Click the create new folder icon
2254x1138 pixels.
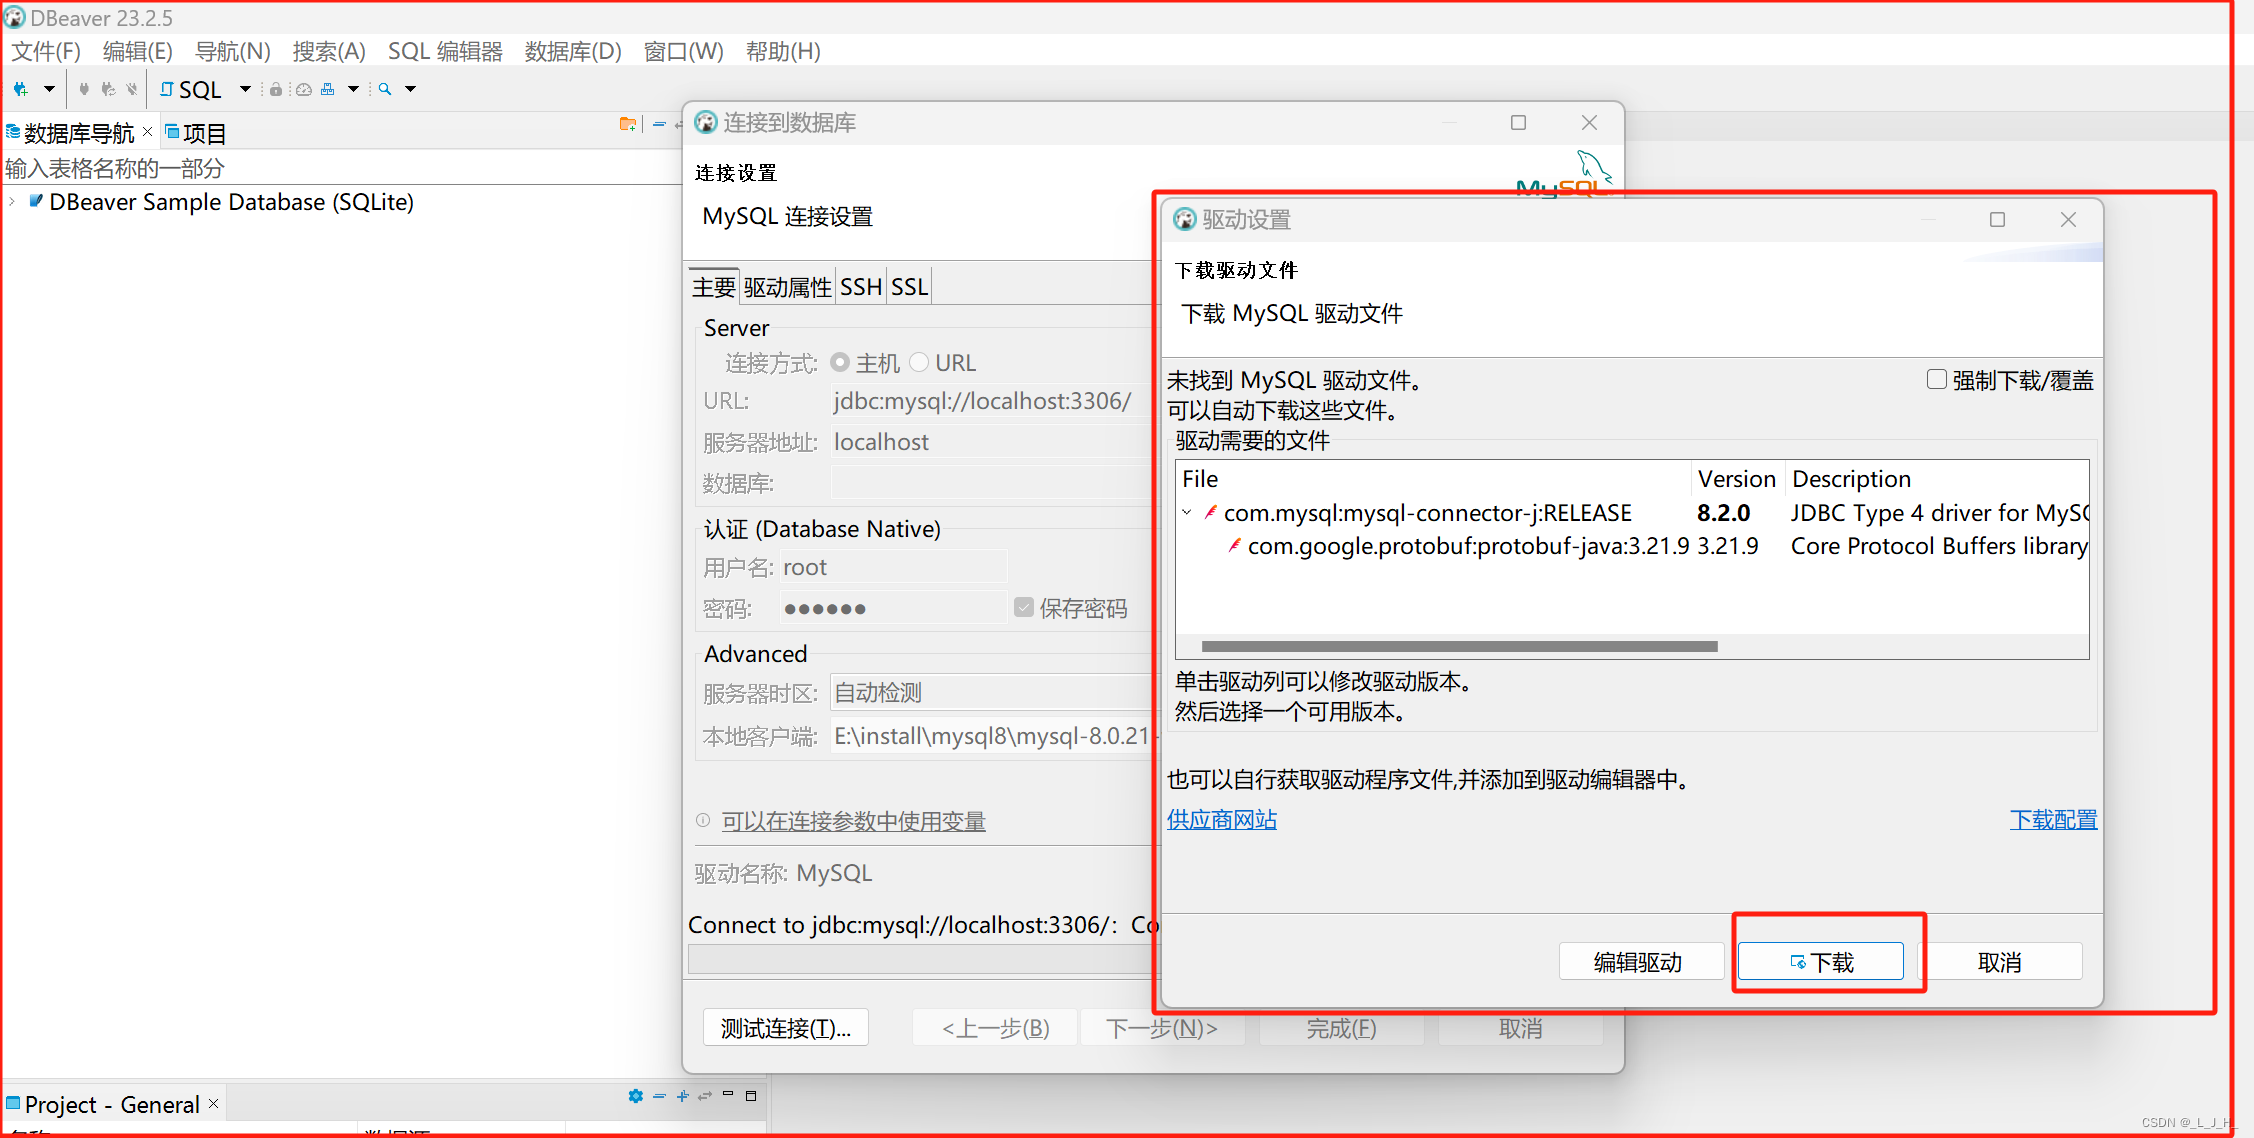[x=627, y=124]
